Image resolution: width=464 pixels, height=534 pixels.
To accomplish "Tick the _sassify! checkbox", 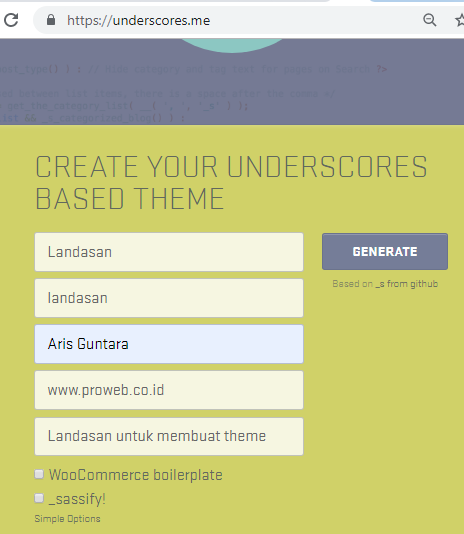I will tap(39, 498).
